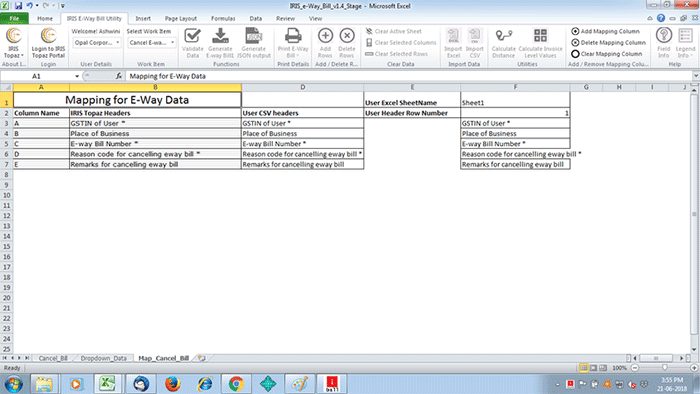700x394 pixels.
Task: Open Excel Help question mark icon
Action: coord(661,18)
